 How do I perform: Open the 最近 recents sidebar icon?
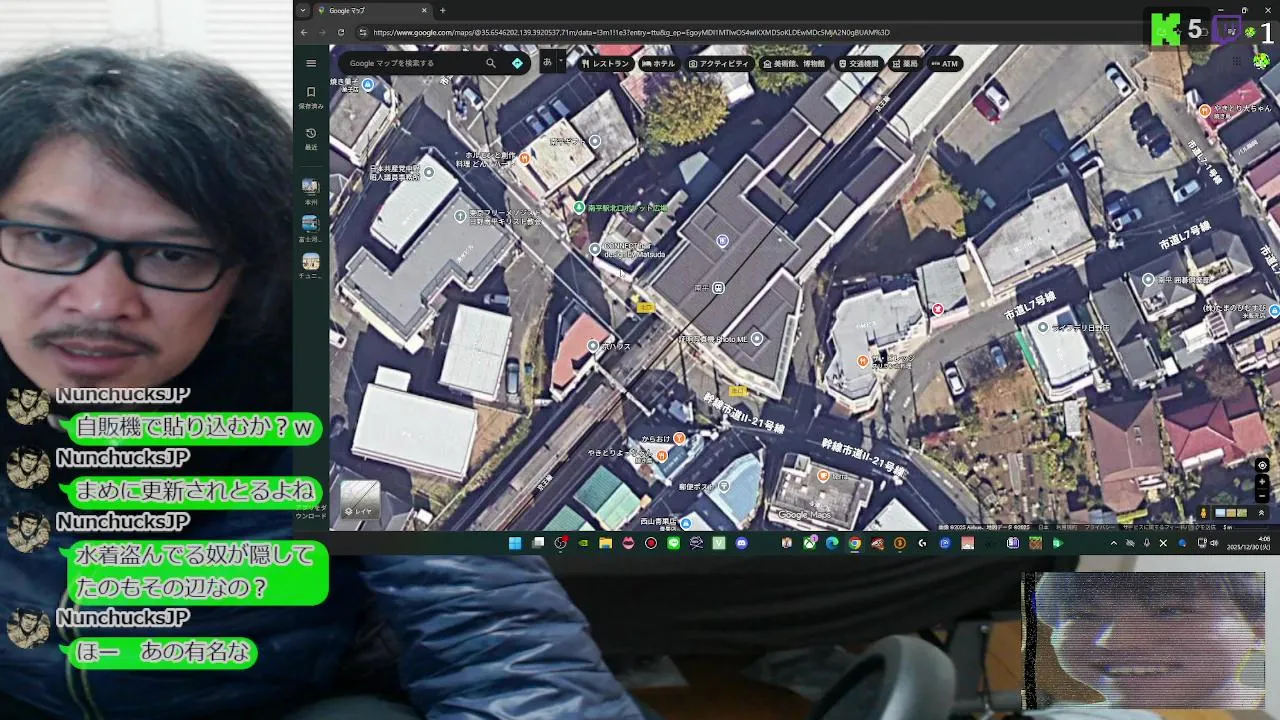(x=311, y=138)
